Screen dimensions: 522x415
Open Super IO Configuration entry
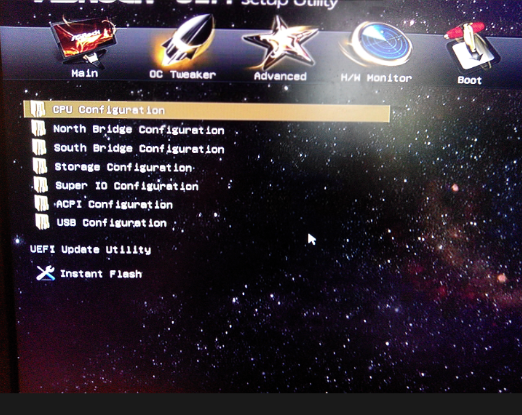point(127,186)
